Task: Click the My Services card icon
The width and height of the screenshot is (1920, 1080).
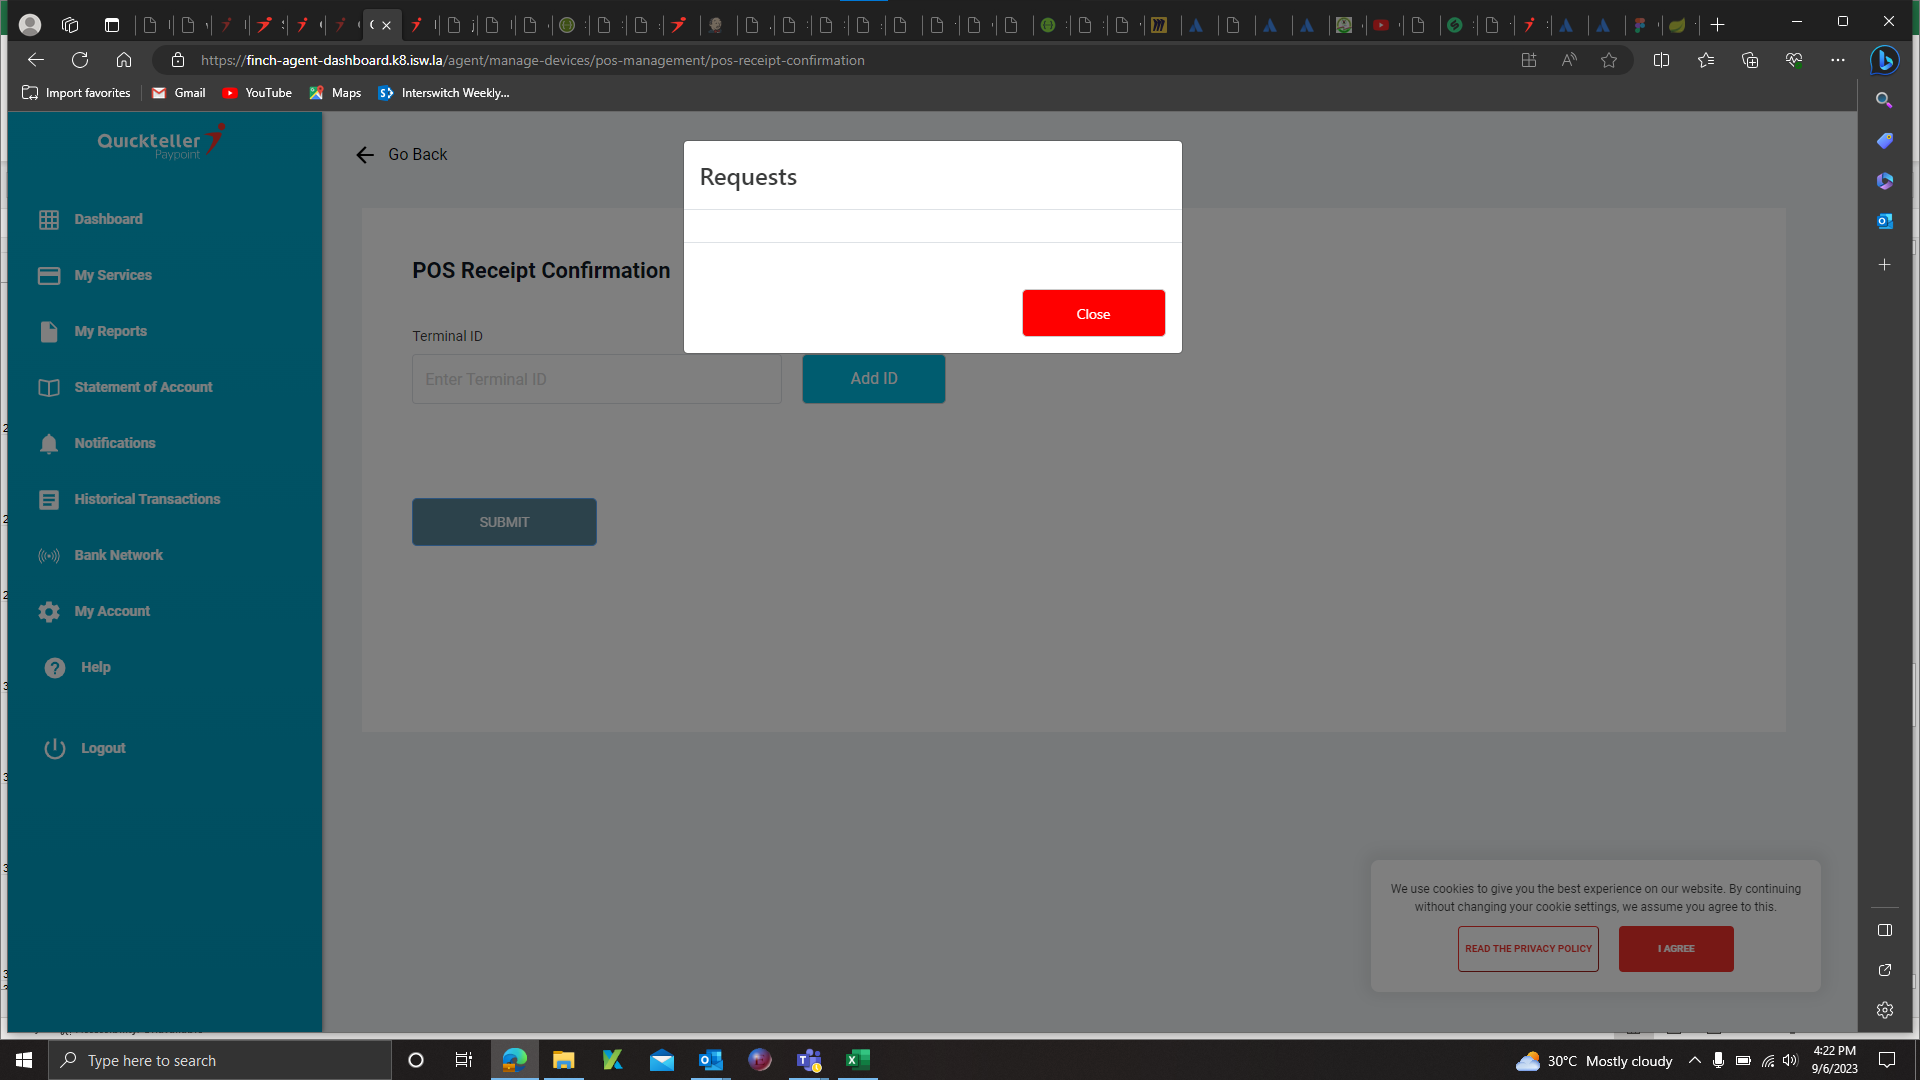Action: (x=49, y=275)
